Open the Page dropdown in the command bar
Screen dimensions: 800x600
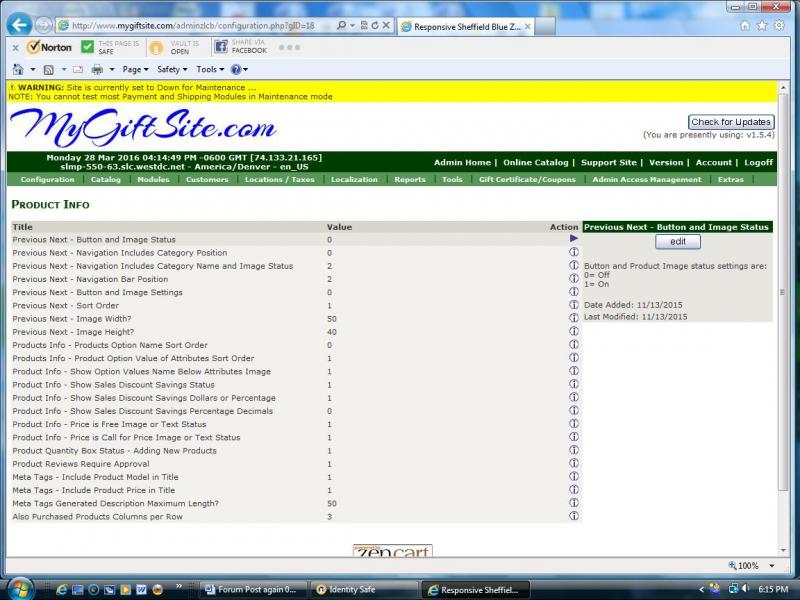click(135, 69)
